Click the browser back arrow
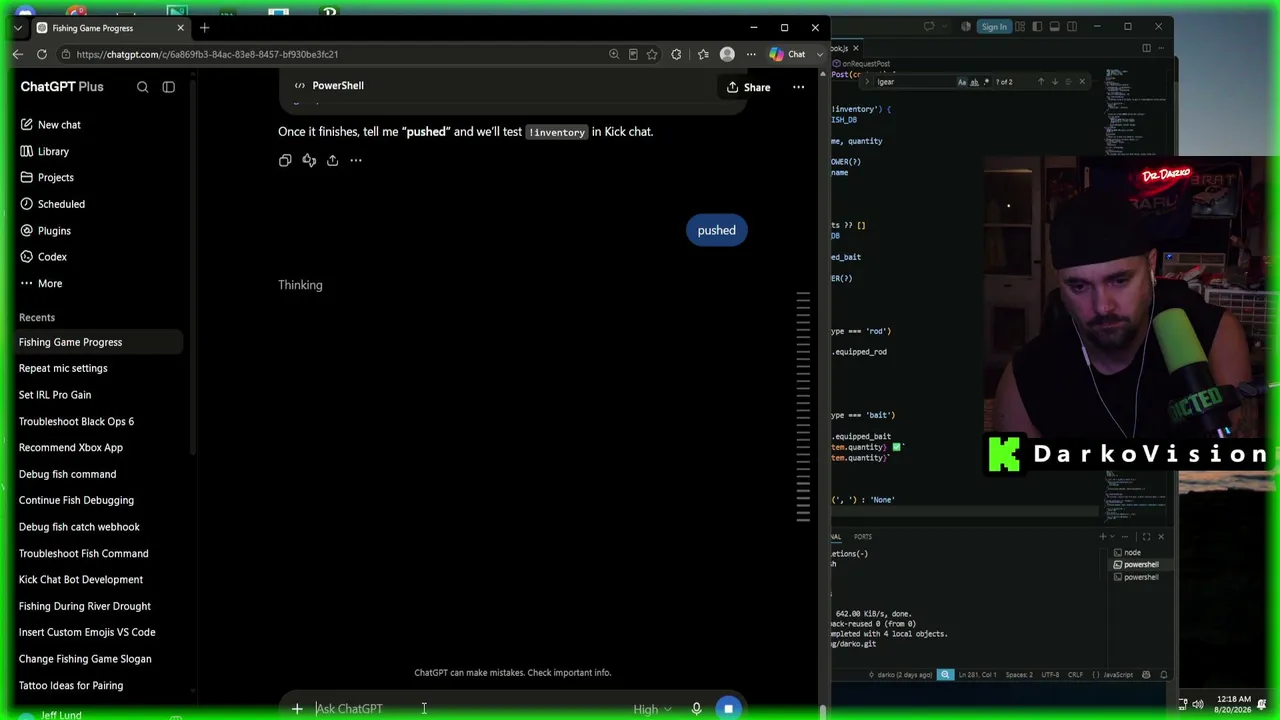The image size is (1280, 720). [x=18, y=54]
